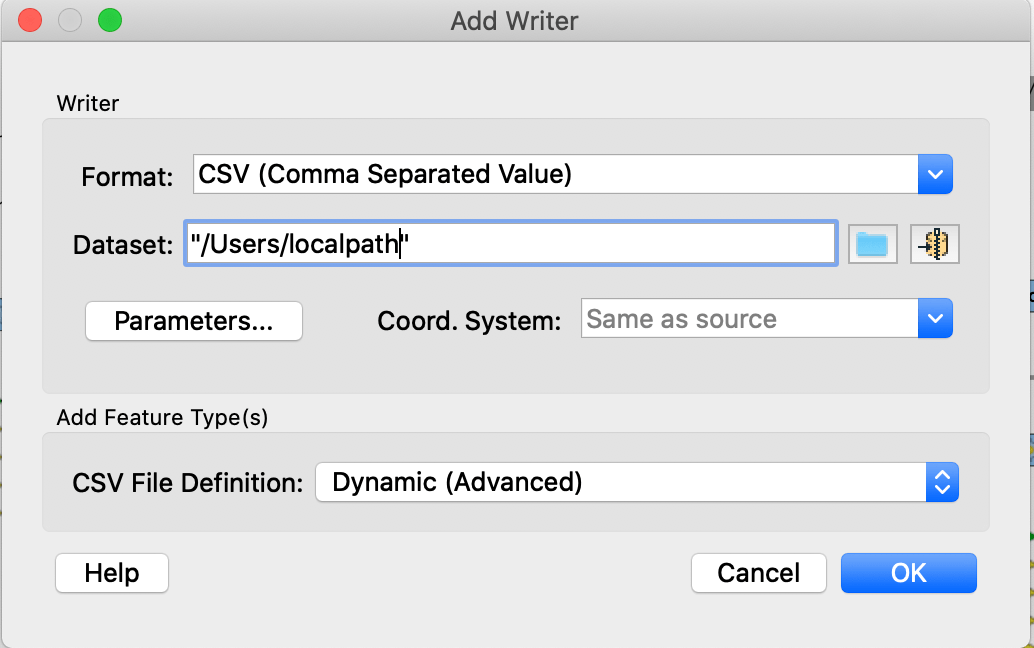Click the Help button
The width and height of the screenshot is (1034, 648).
pyautogui.click(x=111, y=573)
